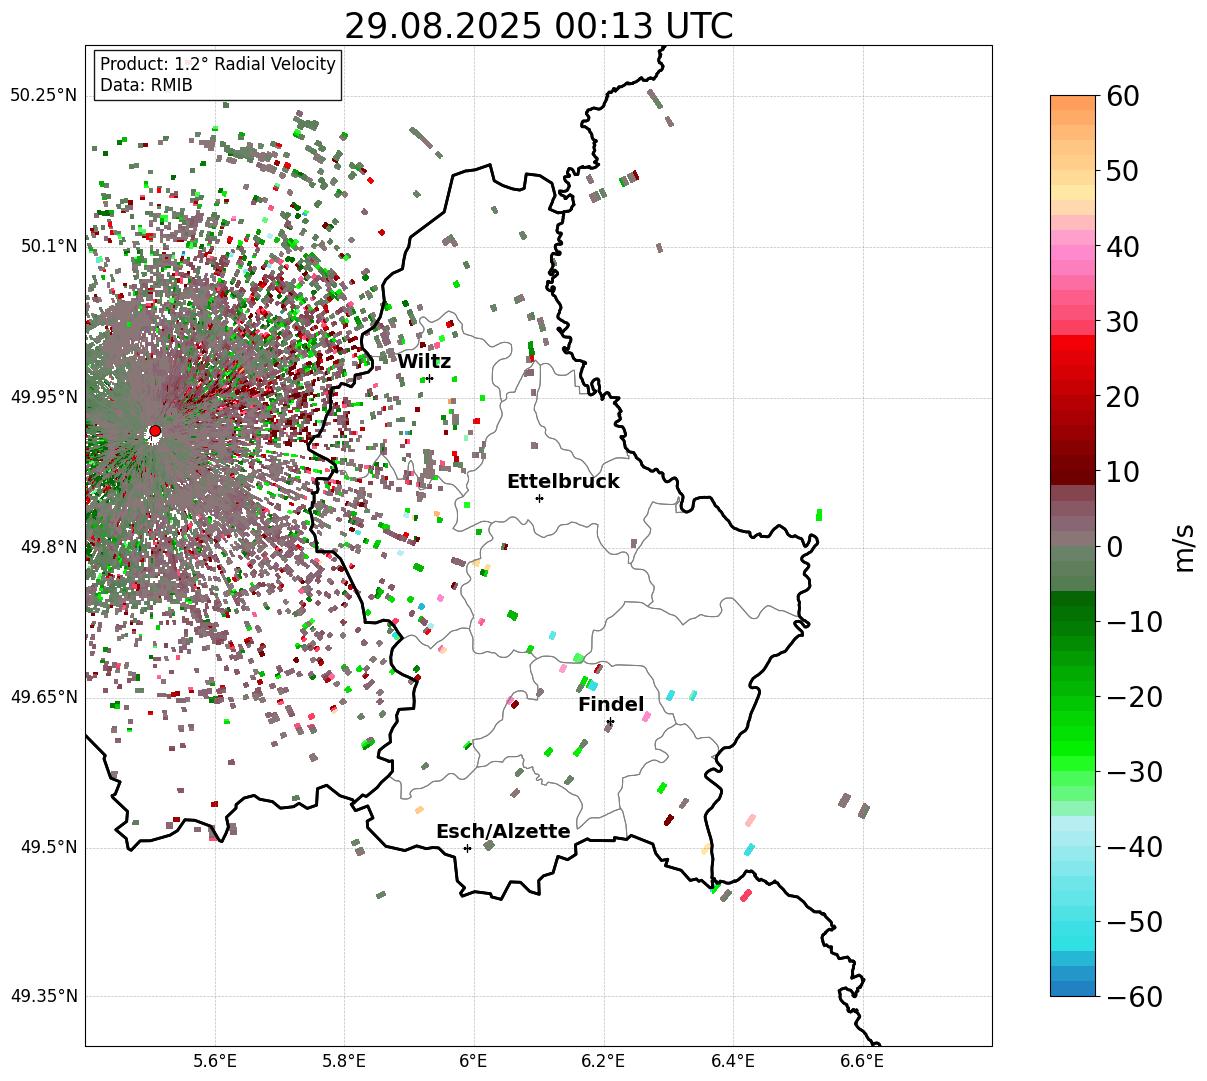Click the m/s colorbar unit label
This screenshot has height=1081, width=1207.
tap(1185, 547)
